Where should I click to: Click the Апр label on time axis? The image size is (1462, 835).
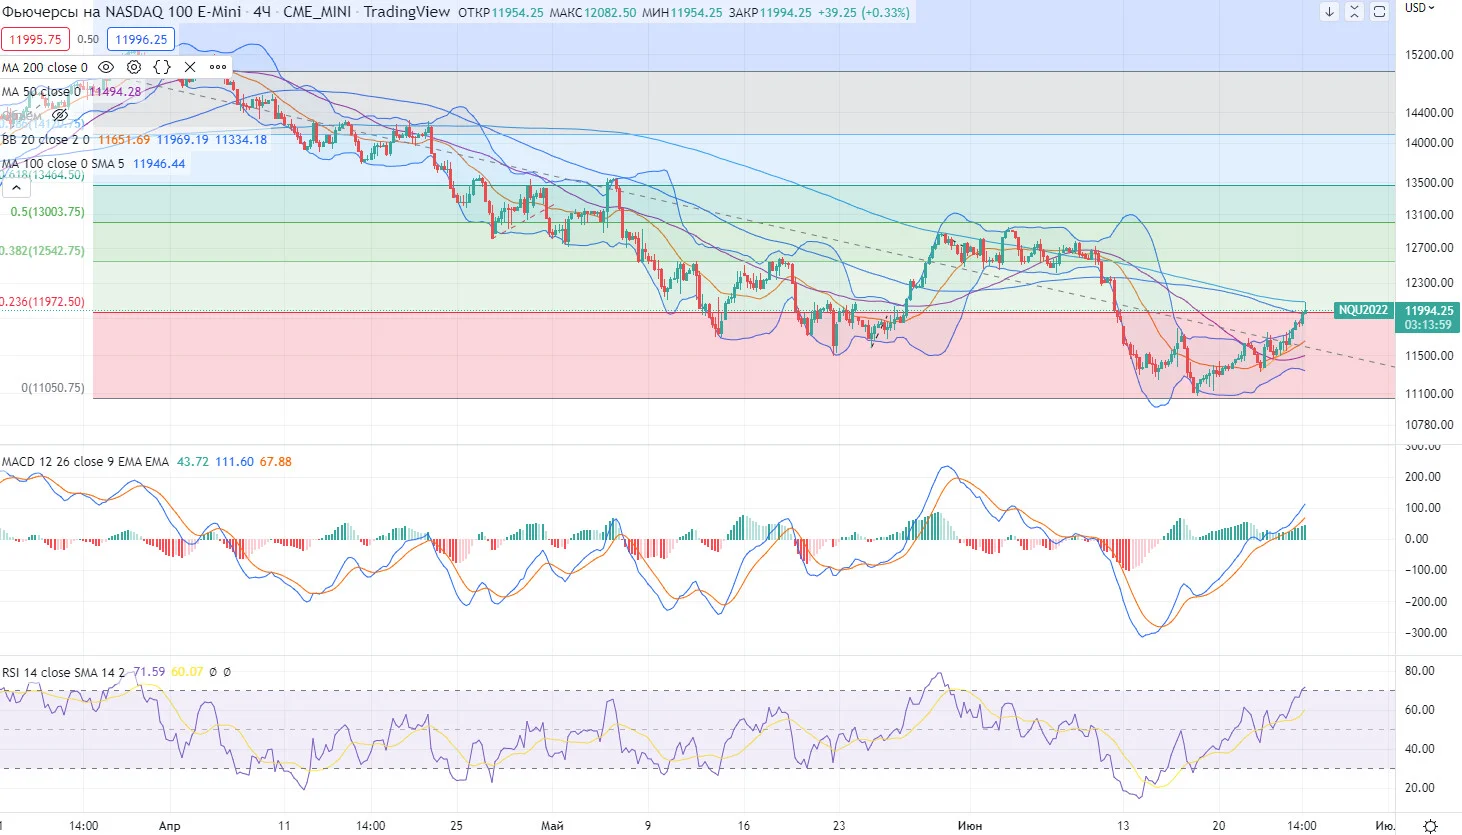tap(170, 826)
